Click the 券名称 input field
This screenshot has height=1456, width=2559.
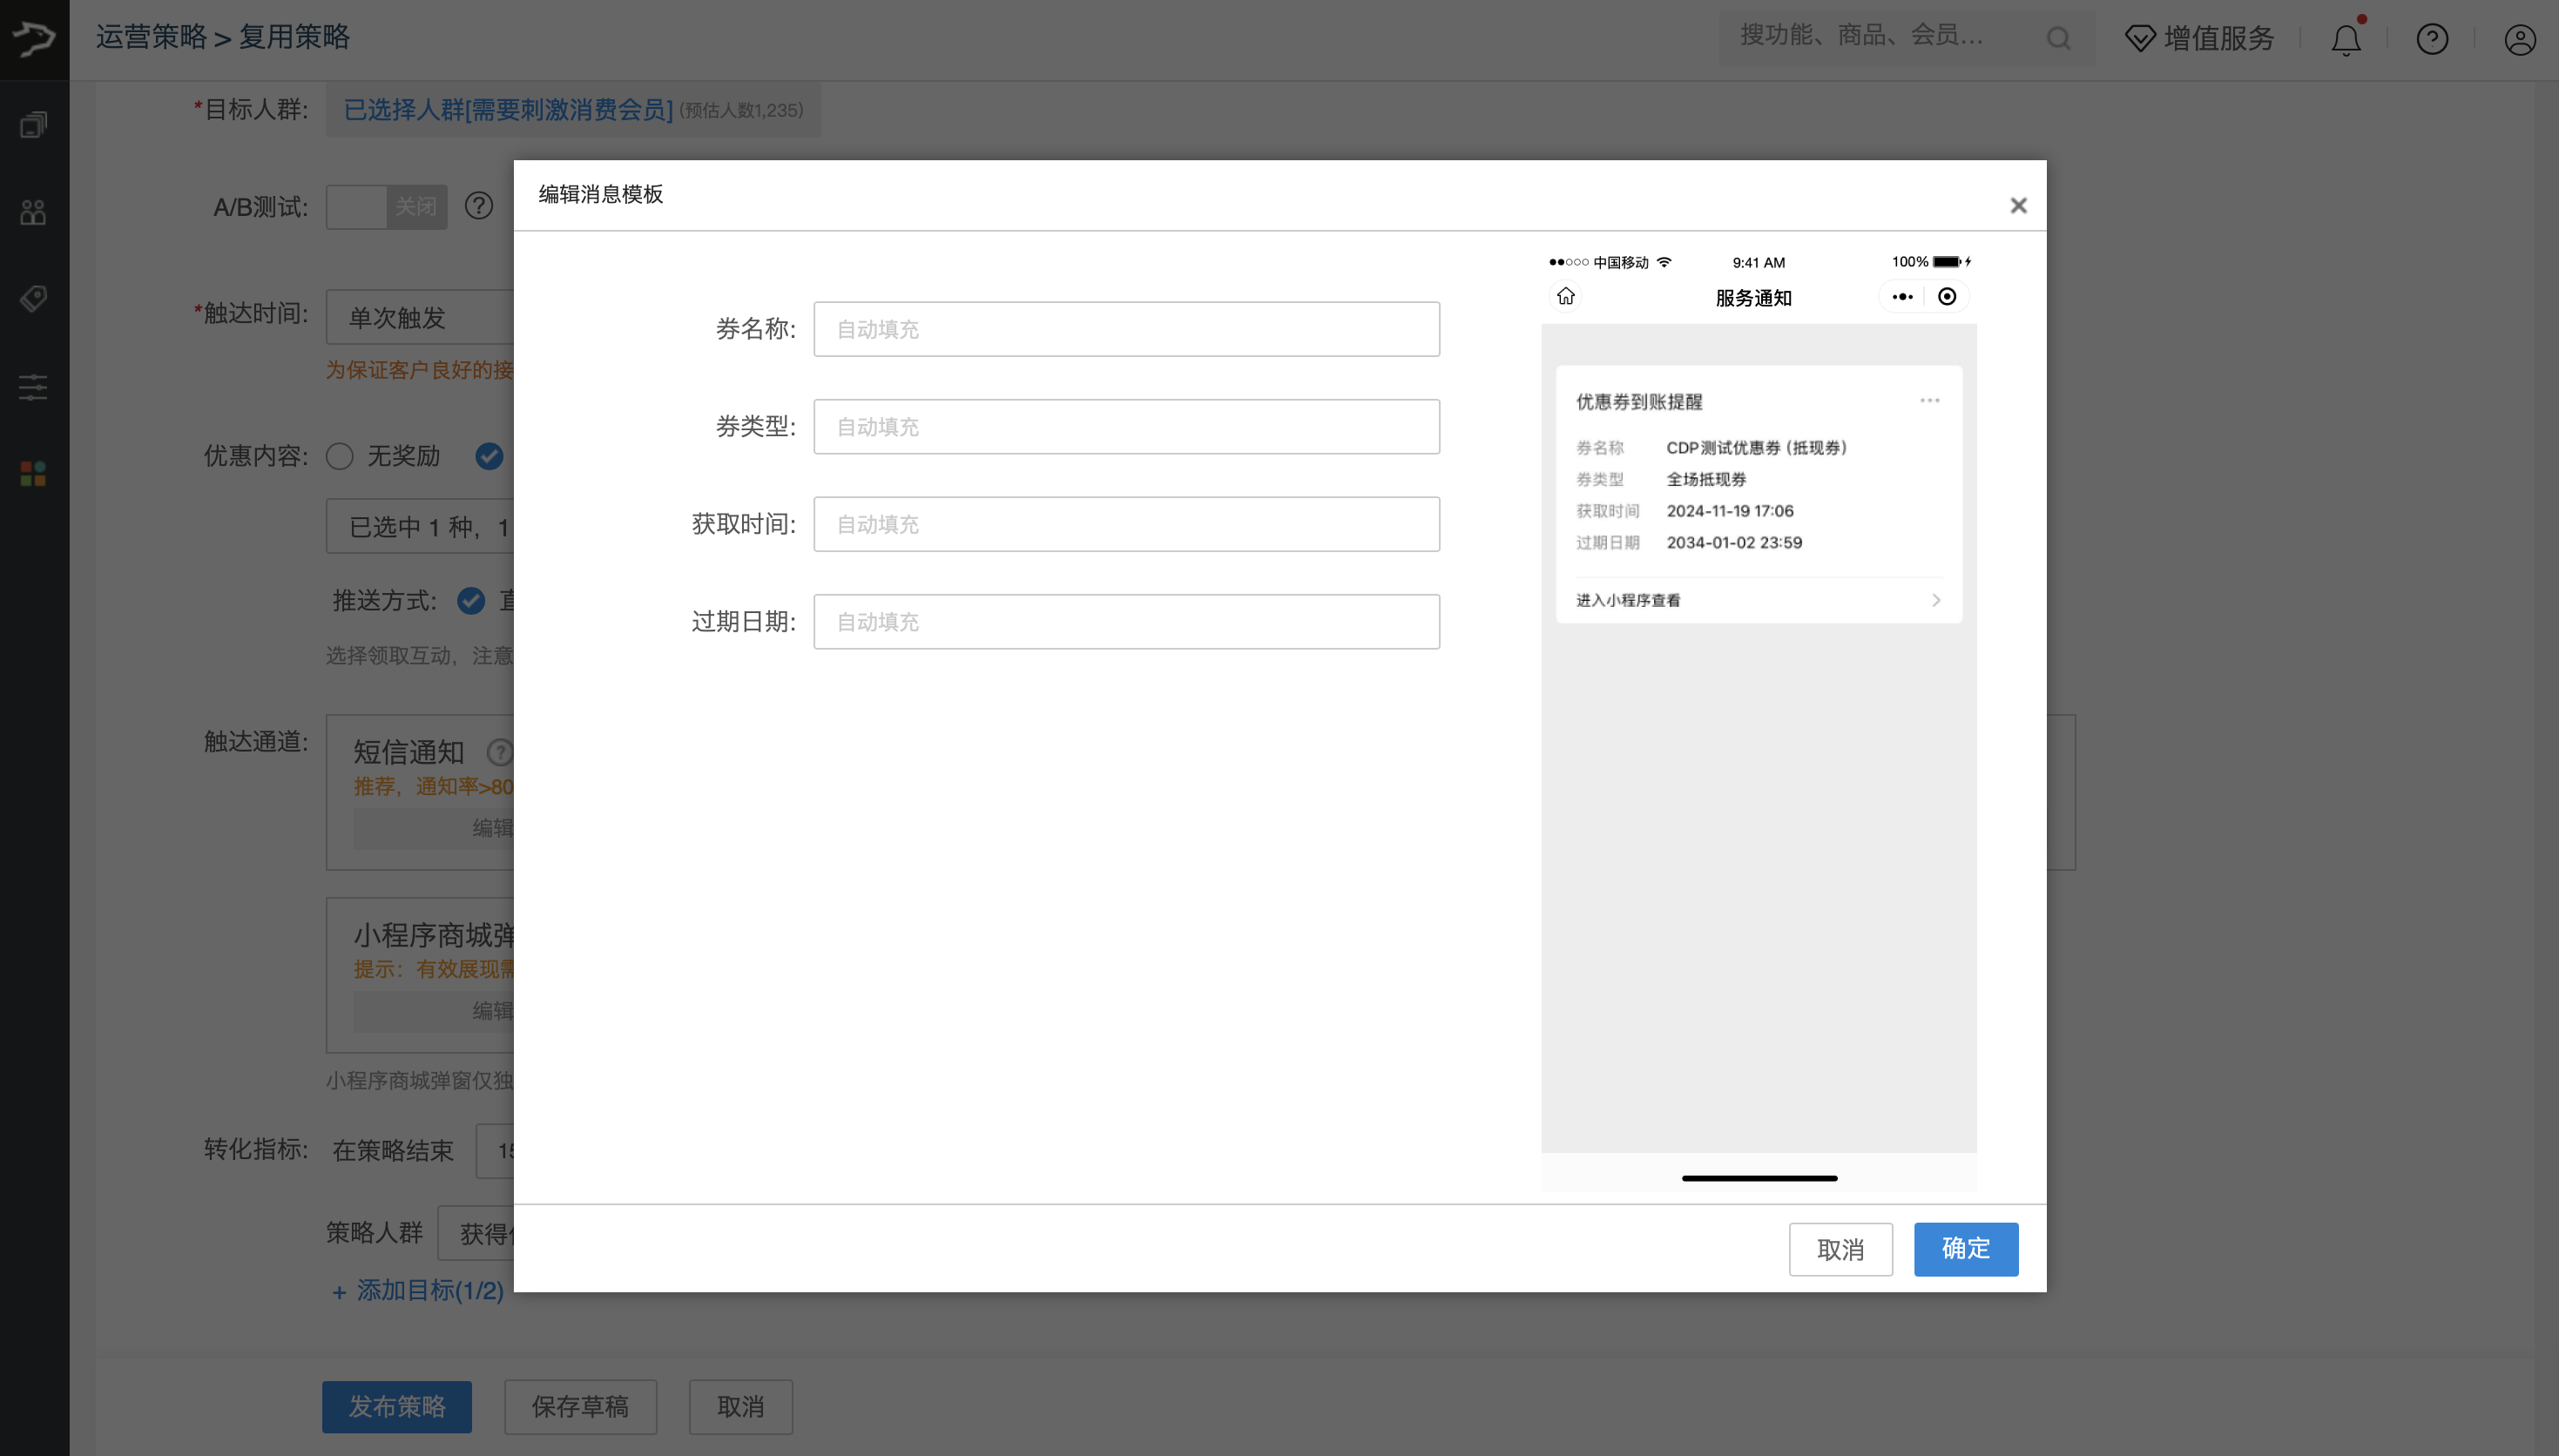[x=1126, y=329]
